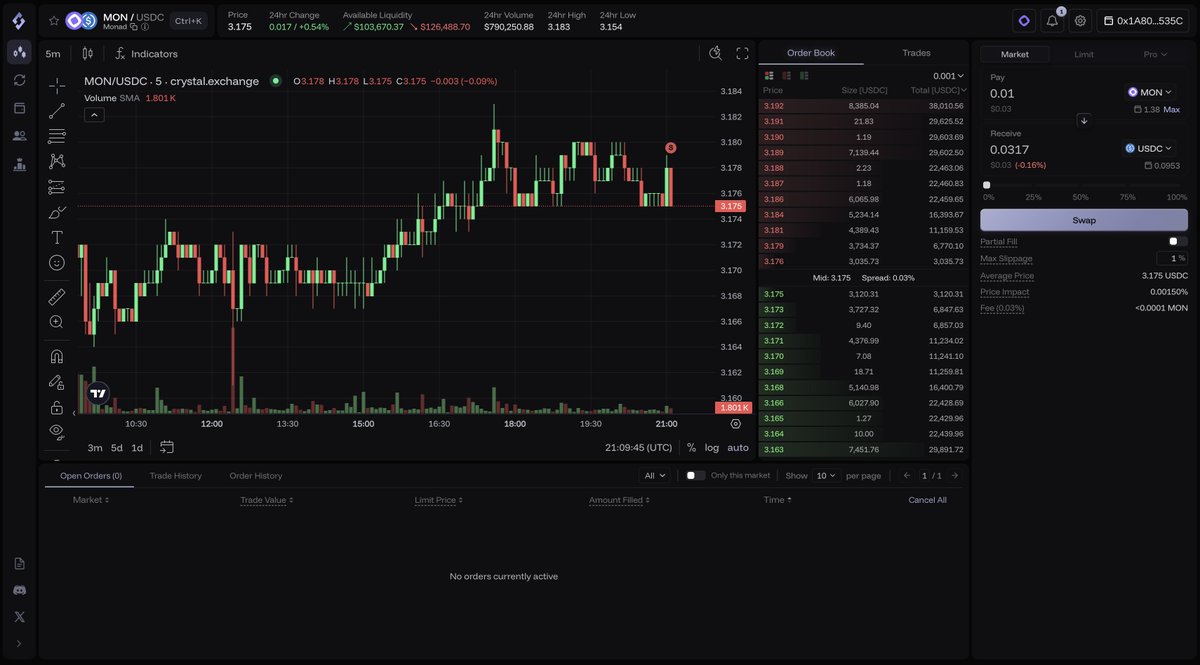This screenshot has height=665, width=1200.
Task: Toggle percent scale on chart
Action: tap(691, 448)
